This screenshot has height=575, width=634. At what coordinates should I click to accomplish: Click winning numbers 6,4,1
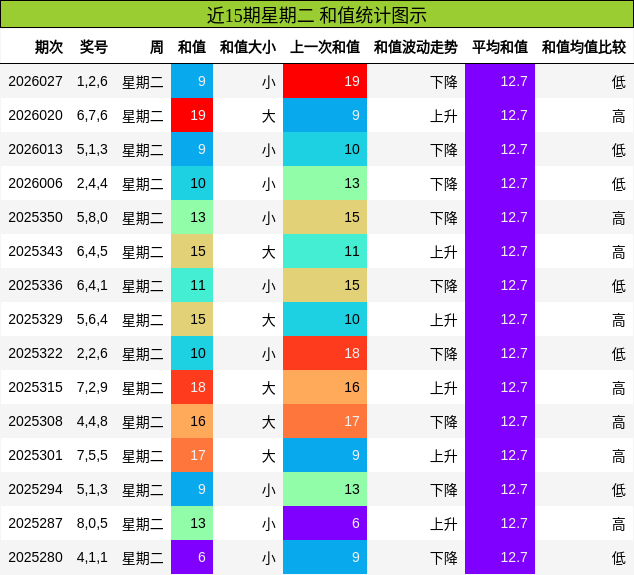(92, 285)
